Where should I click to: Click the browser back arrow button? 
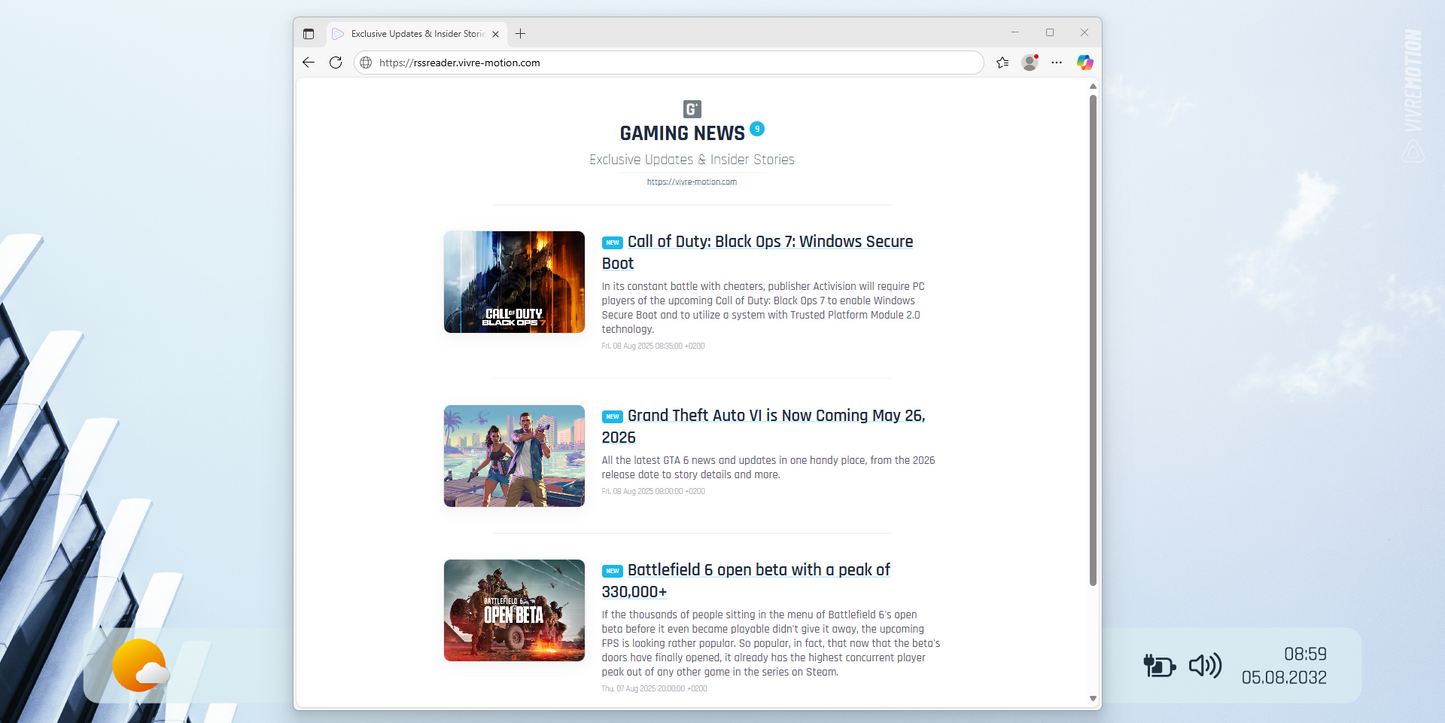[308, 62]
